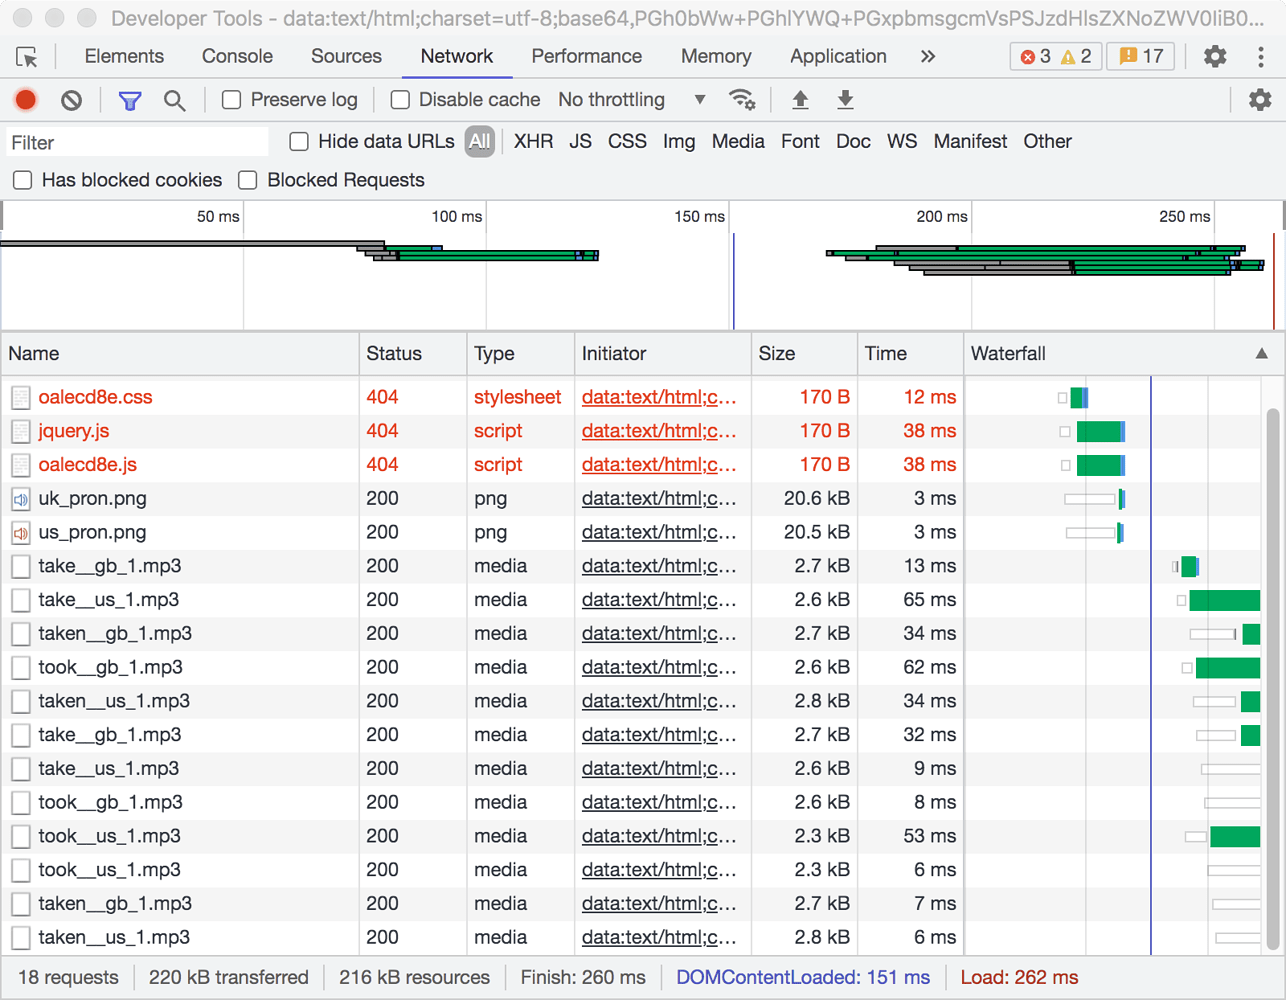Open the Performance tab
Screen dimensions: 1286x1000
(586, 57)
